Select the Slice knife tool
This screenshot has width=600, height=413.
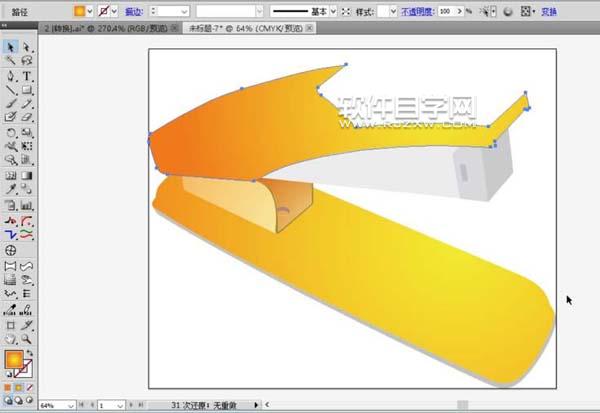[x=26, y=325]
